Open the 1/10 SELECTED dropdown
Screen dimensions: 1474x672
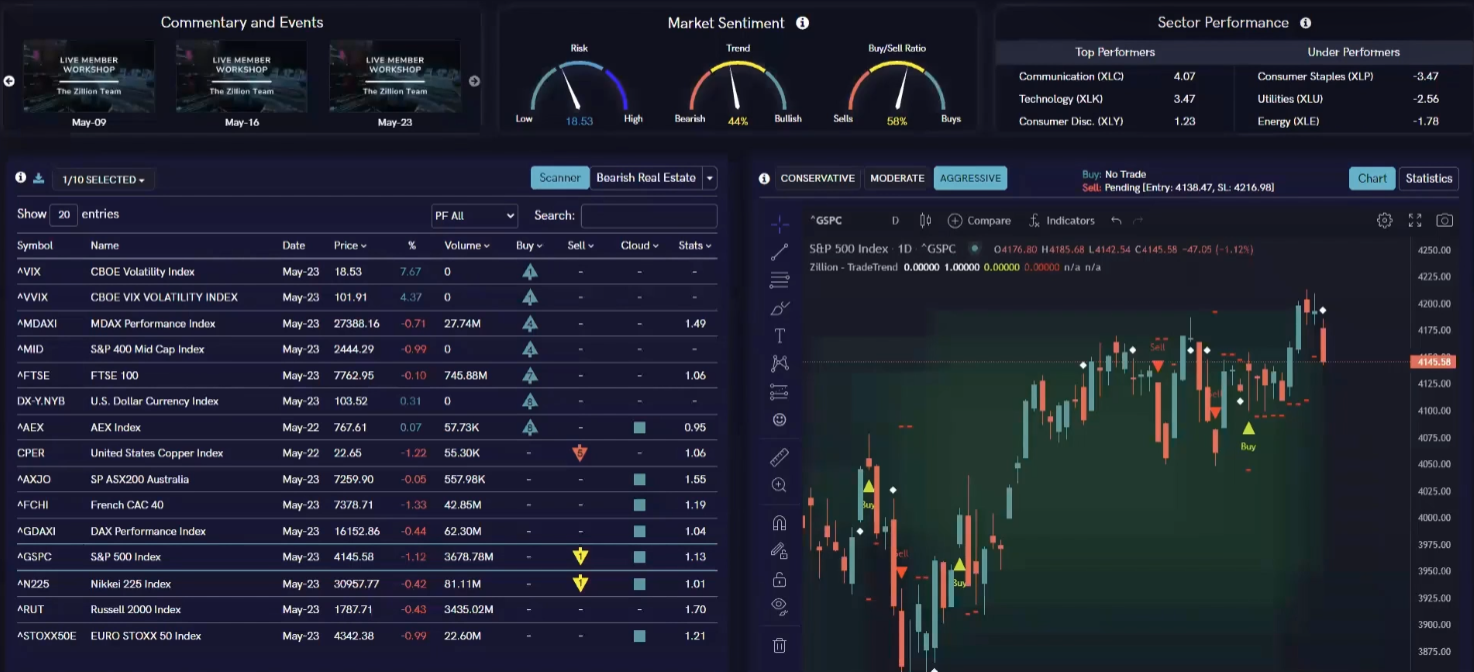[x=103, y=178]
